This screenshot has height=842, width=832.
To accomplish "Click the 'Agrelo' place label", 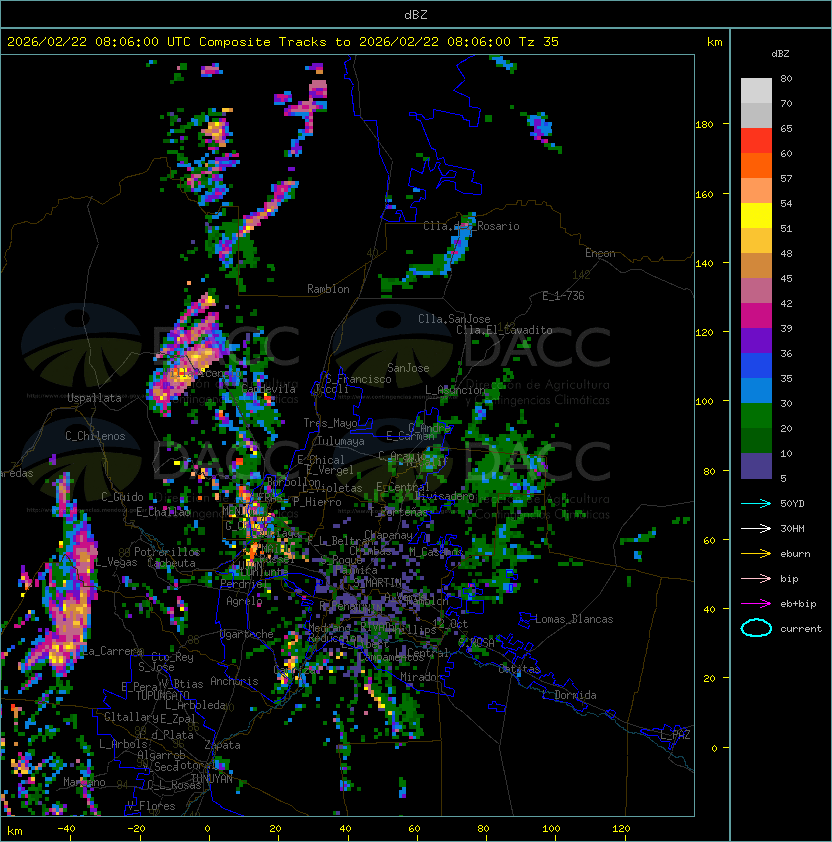I will coord(244,601).
